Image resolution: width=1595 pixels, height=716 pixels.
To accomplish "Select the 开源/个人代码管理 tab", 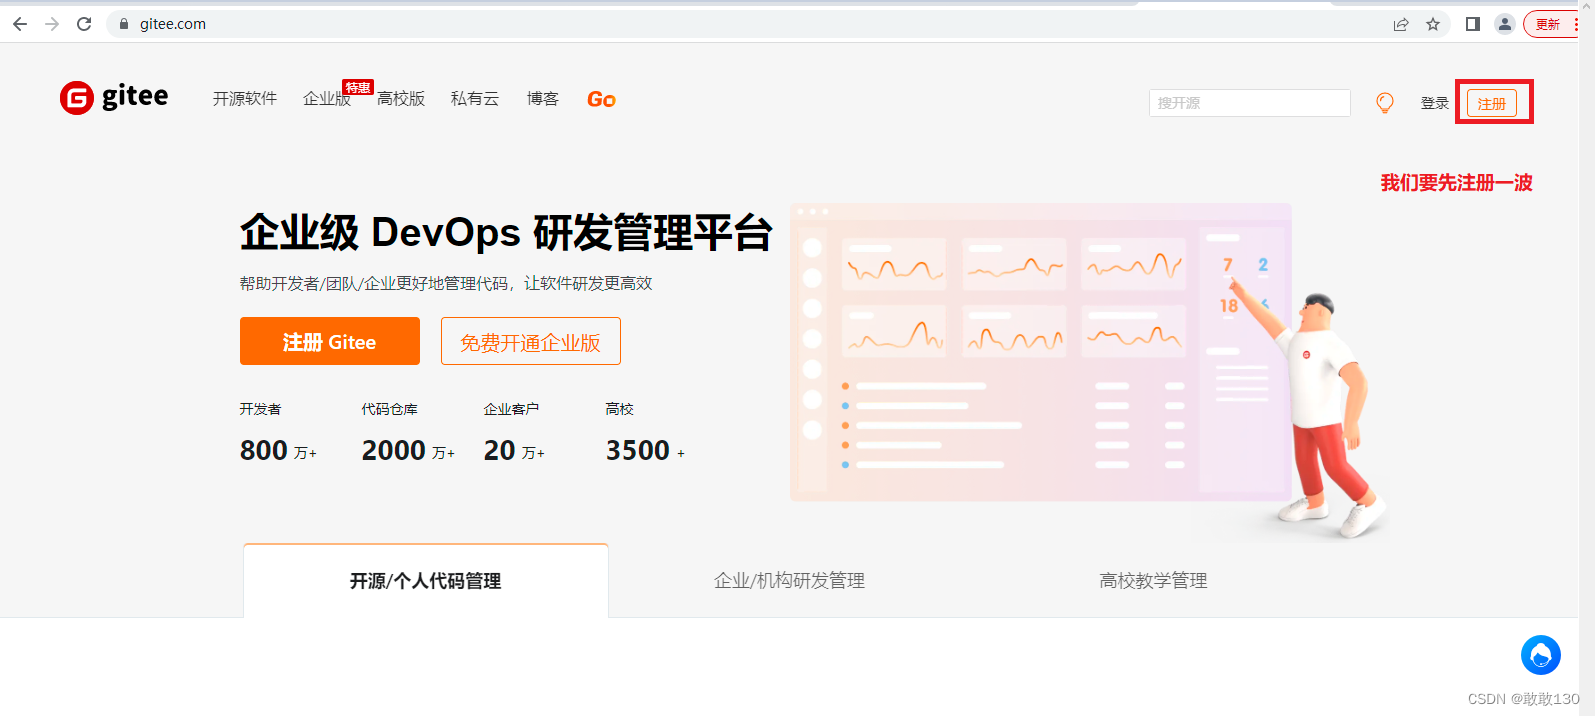I will [x=426, y=581].
